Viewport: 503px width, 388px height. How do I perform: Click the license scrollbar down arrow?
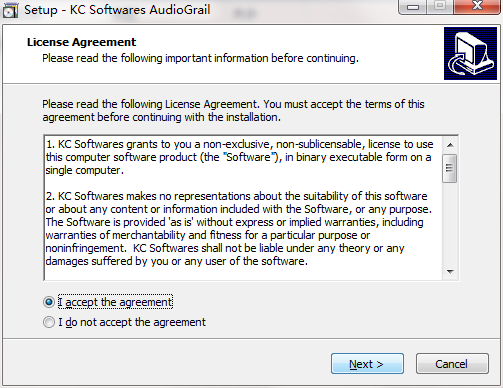coord(450,272)
